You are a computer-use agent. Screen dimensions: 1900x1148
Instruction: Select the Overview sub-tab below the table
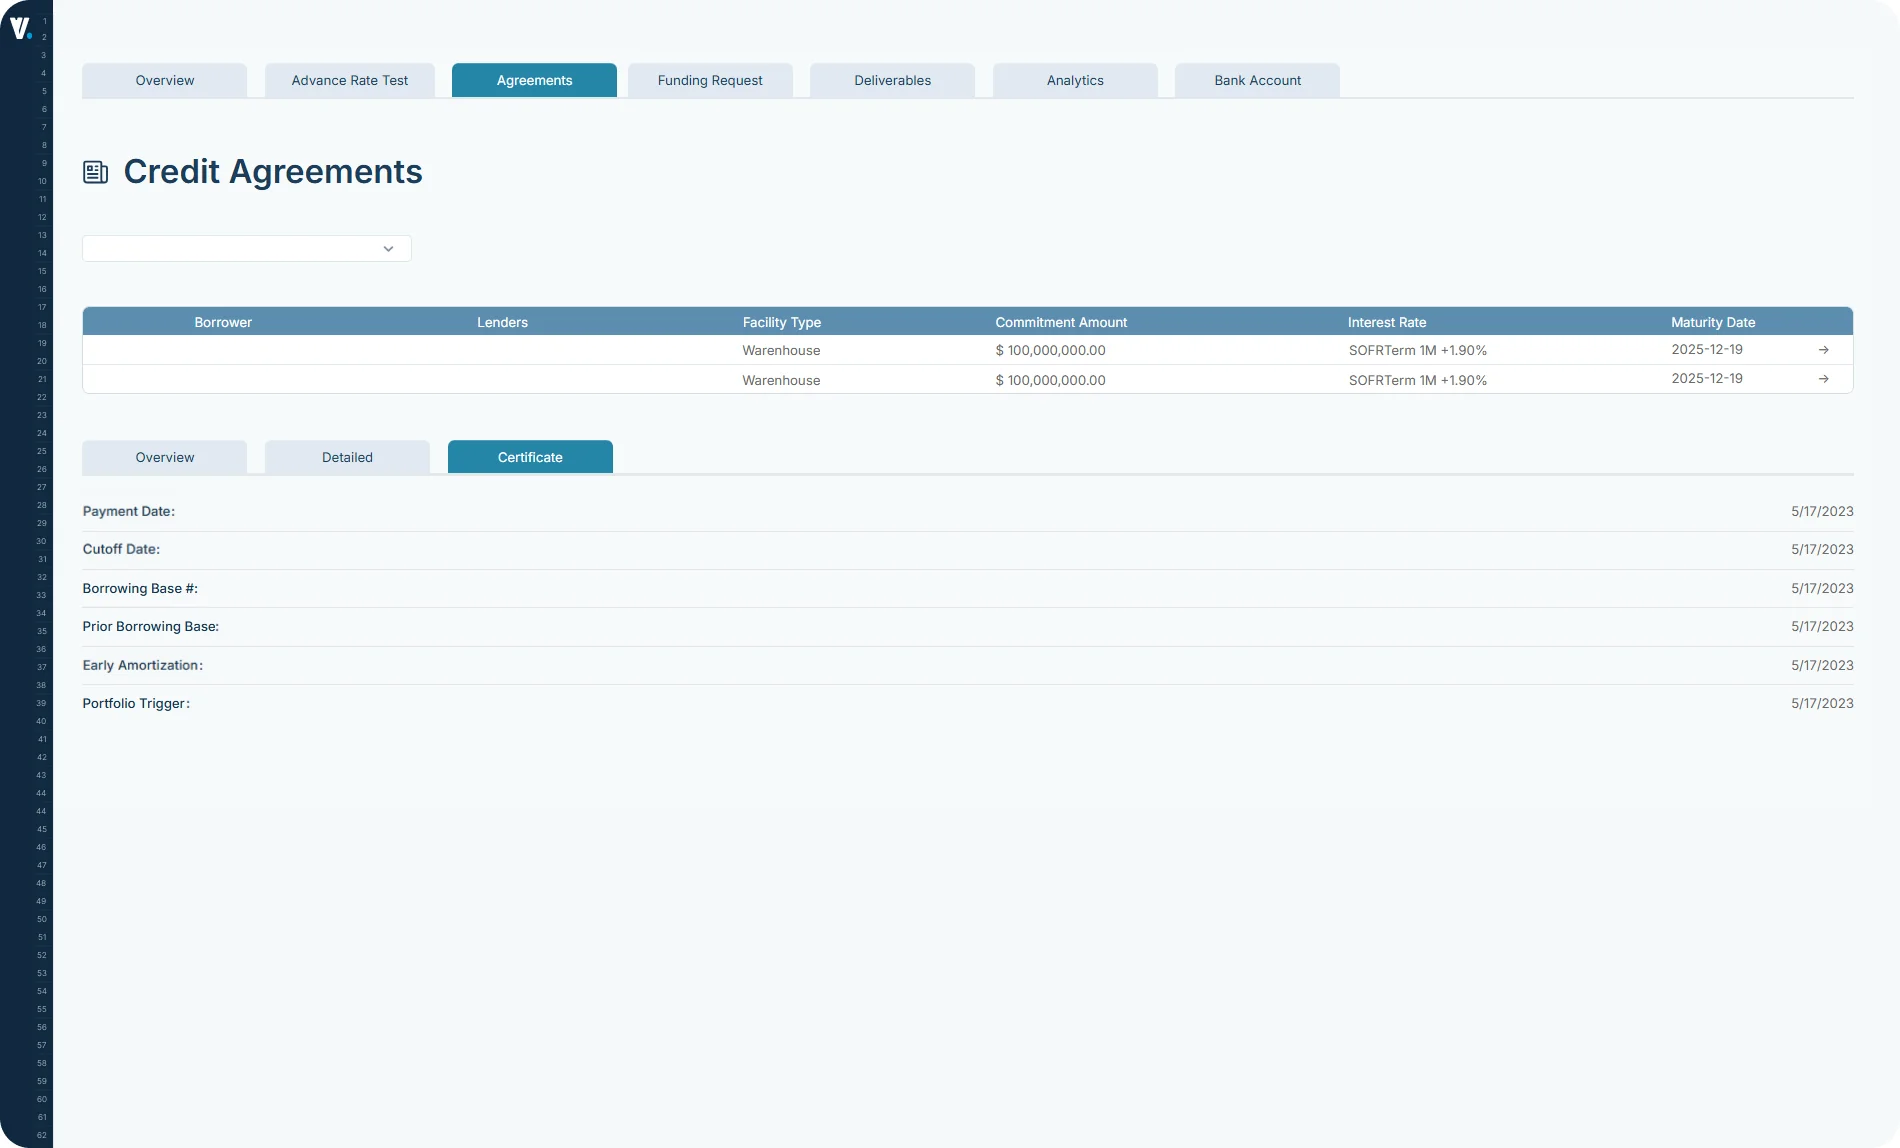point(164,457)
